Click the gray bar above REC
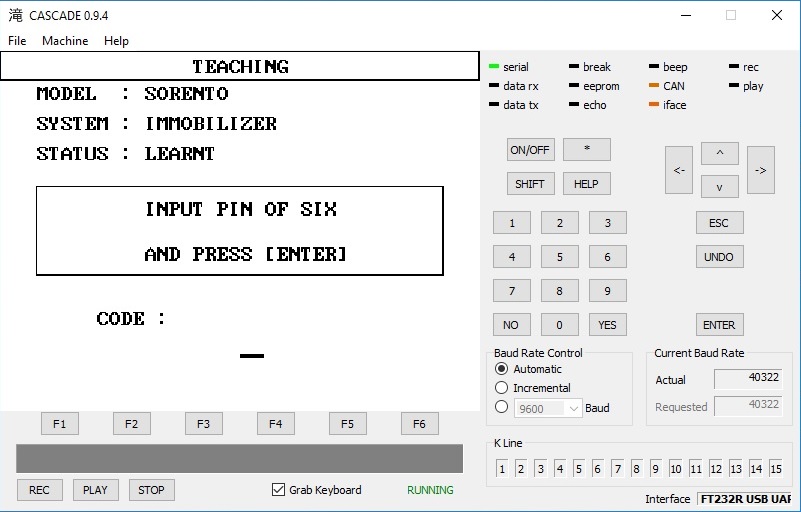801x512 pixels. [239, 458]
